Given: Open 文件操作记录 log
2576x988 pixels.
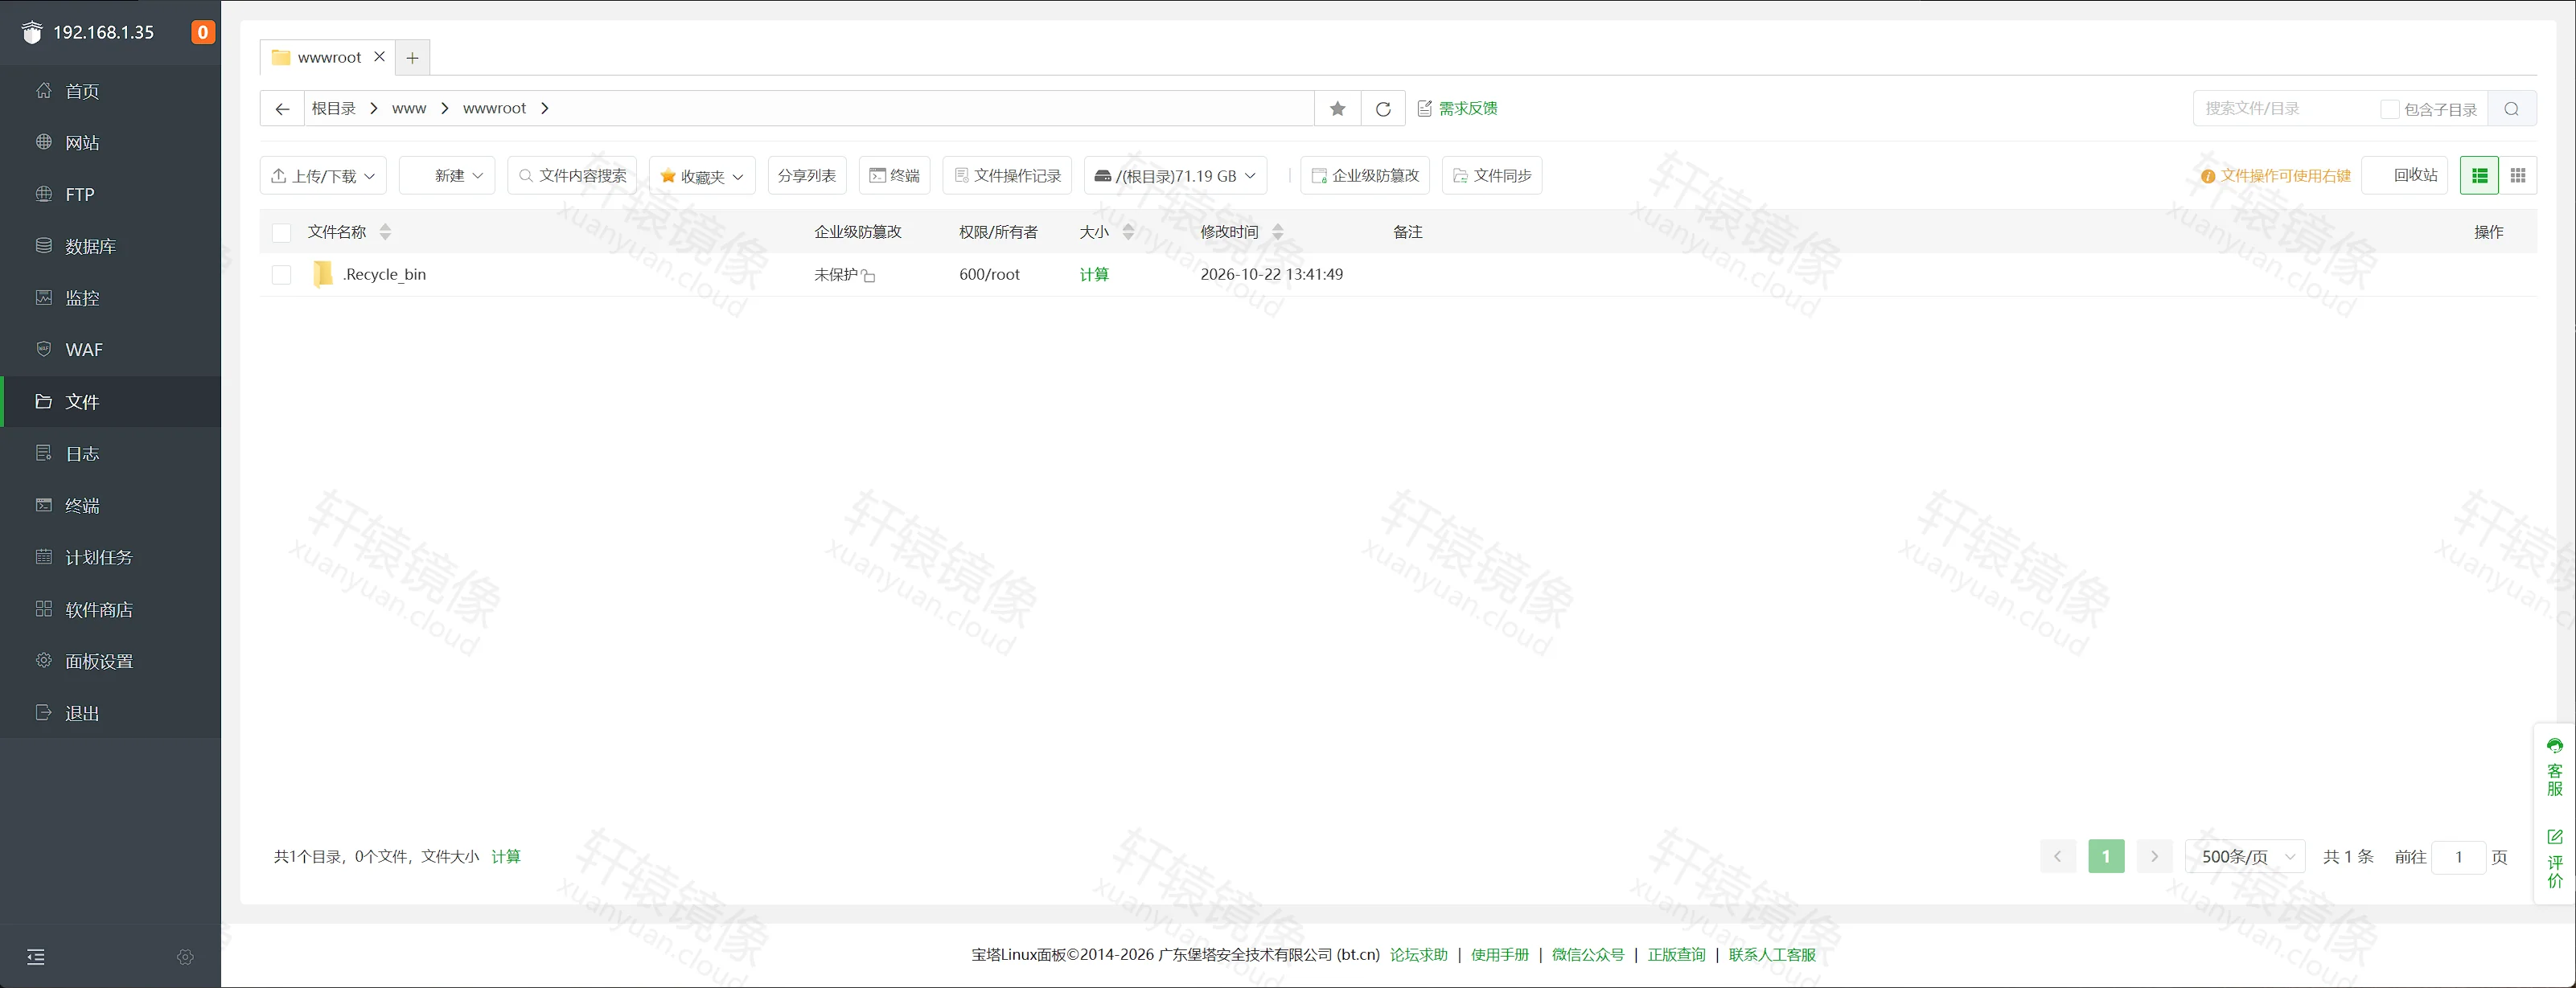Looking at the screenshot, I should [1007, 176].
